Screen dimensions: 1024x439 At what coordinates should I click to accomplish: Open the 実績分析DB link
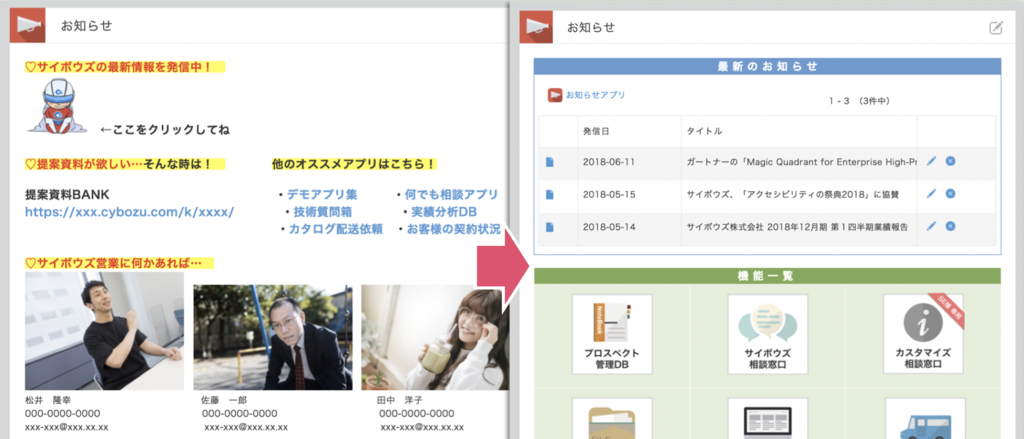(x=443, y=212)
